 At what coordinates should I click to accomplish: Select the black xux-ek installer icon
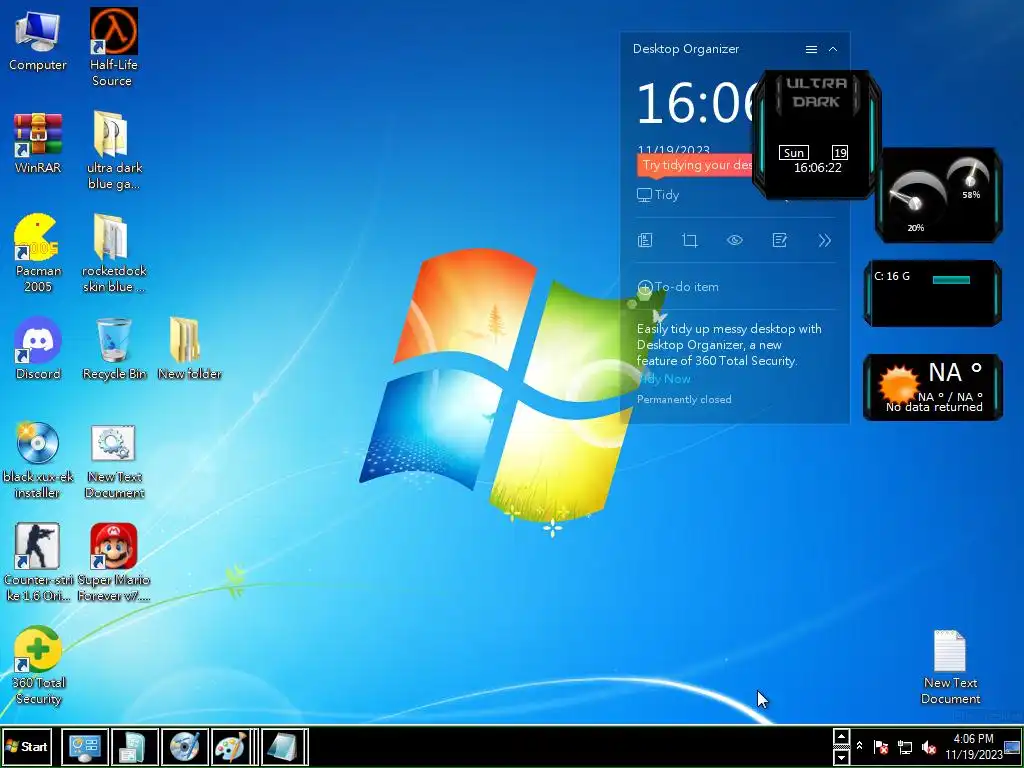point(38,460)
